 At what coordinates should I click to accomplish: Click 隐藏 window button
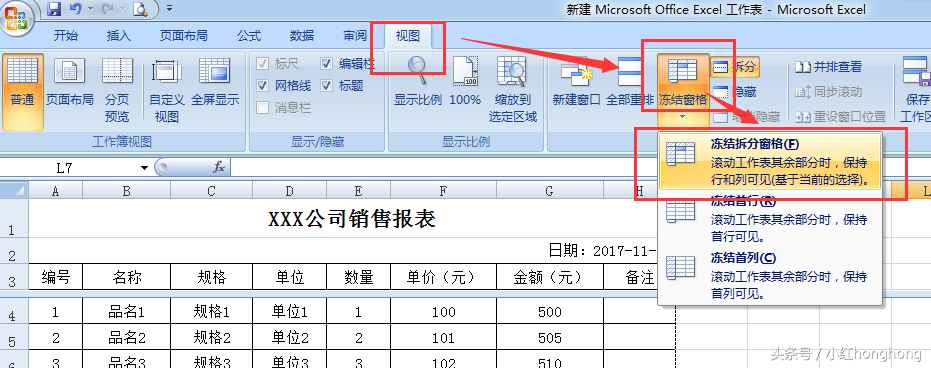(735, 92)
